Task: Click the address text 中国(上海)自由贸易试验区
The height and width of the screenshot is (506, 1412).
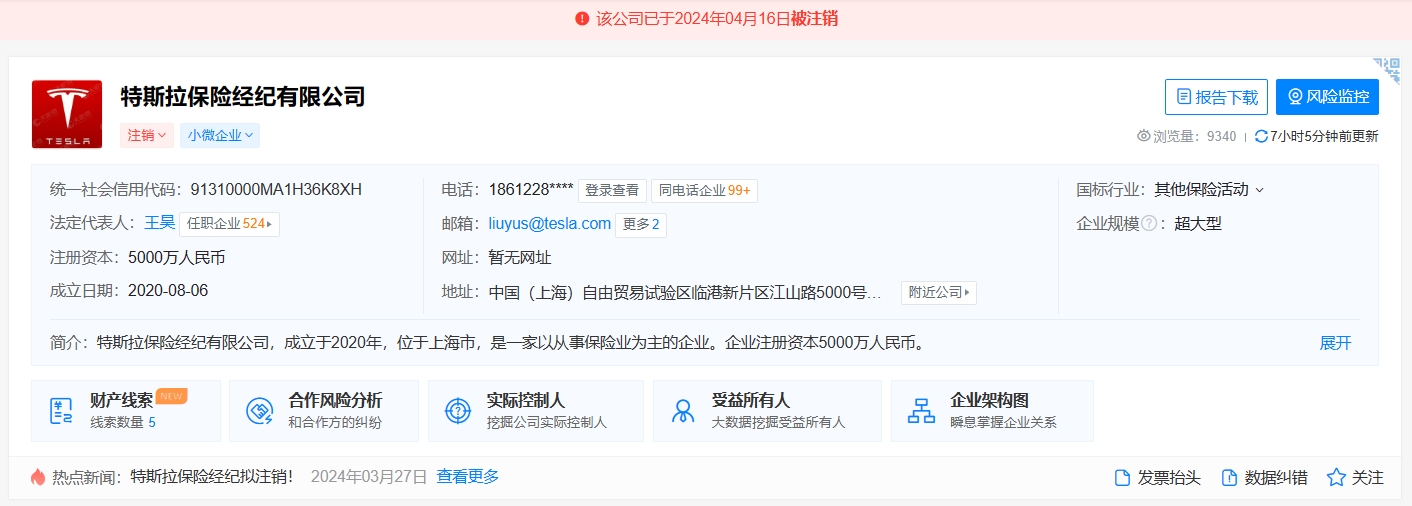Action: tap(685, 292)
